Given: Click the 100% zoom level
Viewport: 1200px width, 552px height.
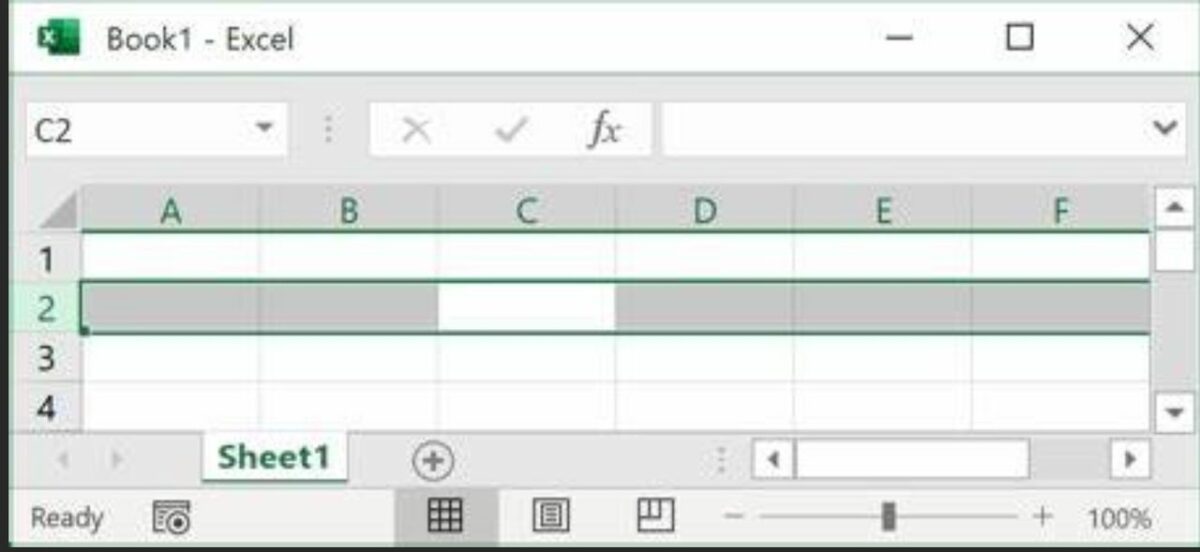Looking at the screenshot, I should coord(1120,518).
